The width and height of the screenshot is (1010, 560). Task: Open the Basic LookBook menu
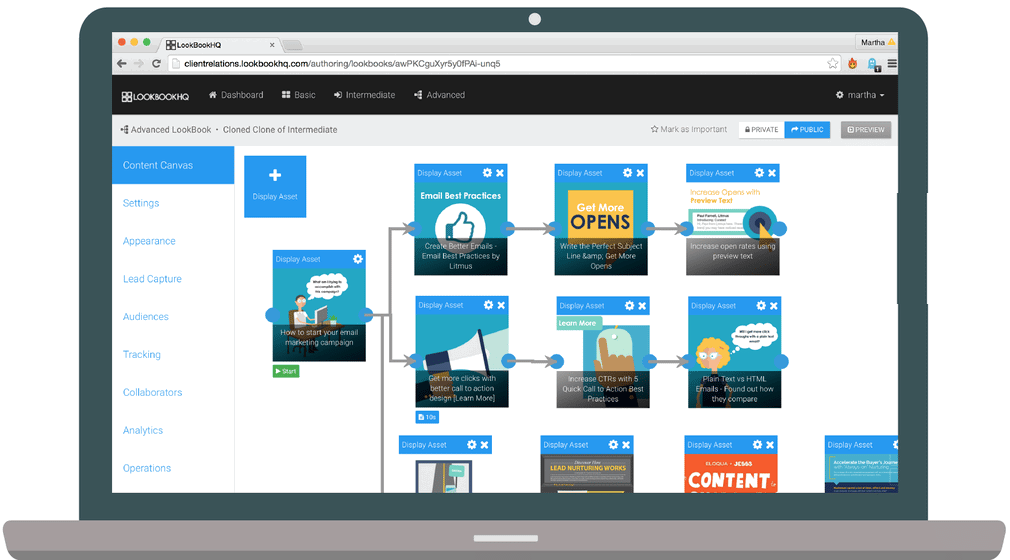[298, 95]
